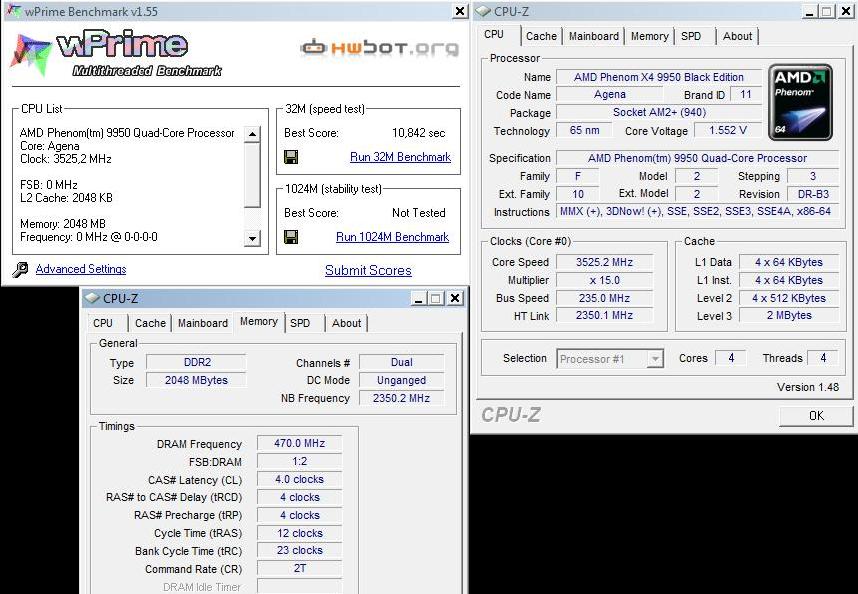Click the DC Mode value Unganged
The width and height of the screenshot is (858, 594).
pos(401,380)
